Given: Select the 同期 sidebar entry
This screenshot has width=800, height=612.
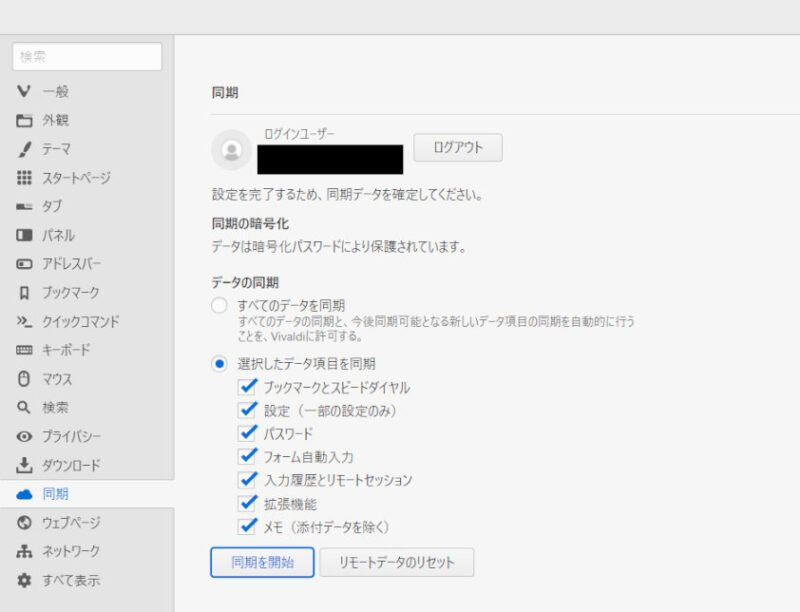Looking at the screenshot, I should pos(87,494).
